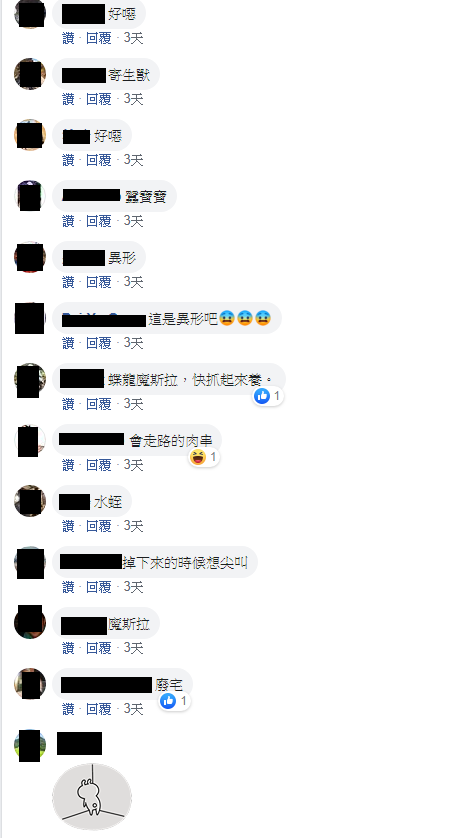
Task: Click the avatar next to the 水蛭 comment
Action: (30, 501)
